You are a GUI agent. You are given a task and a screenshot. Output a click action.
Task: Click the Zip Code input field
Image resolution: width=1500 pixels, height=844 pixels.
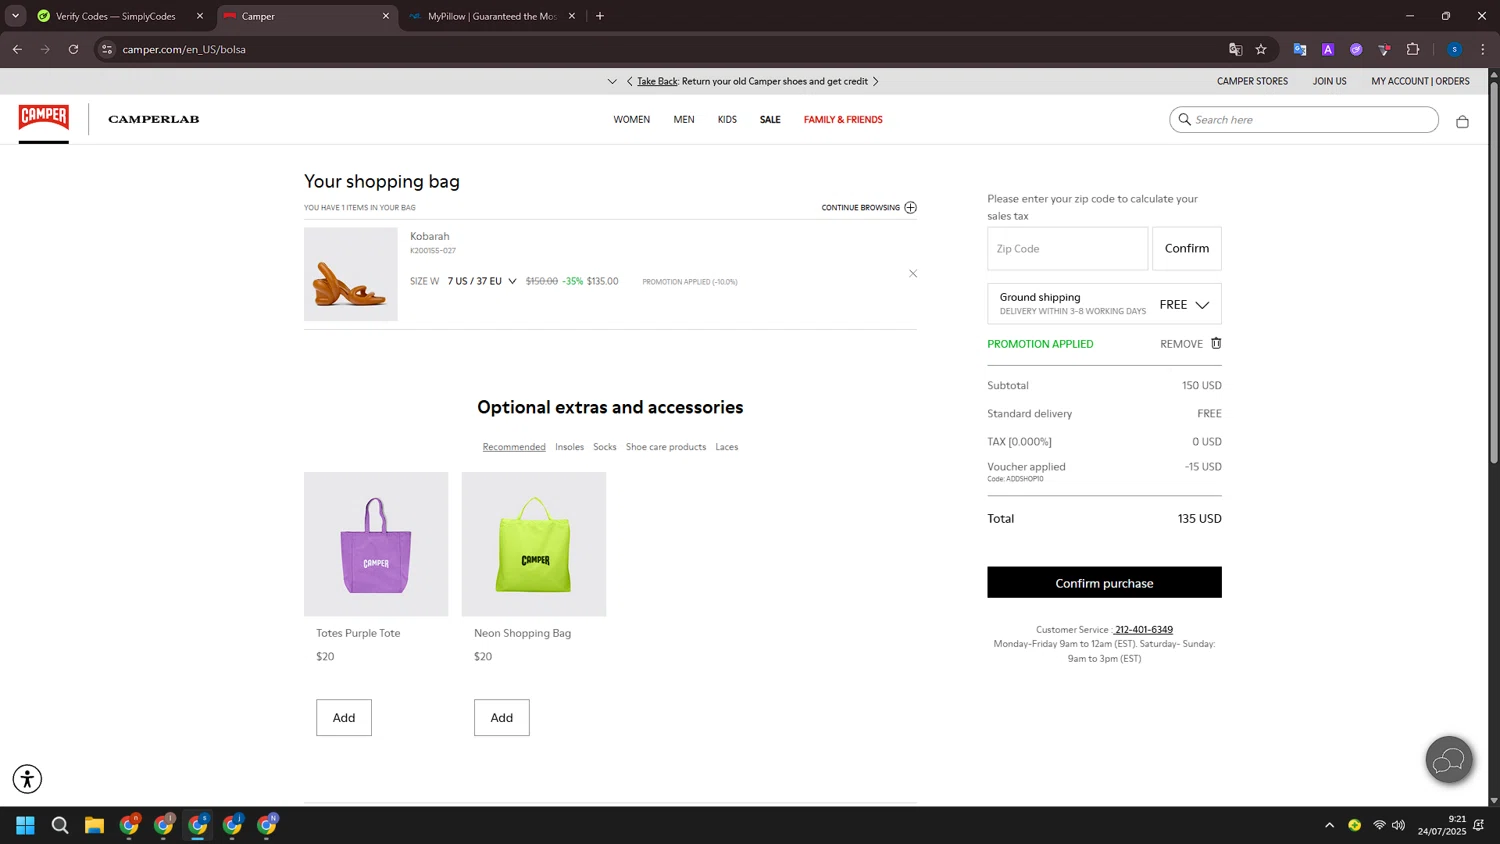click(1067, 248)
